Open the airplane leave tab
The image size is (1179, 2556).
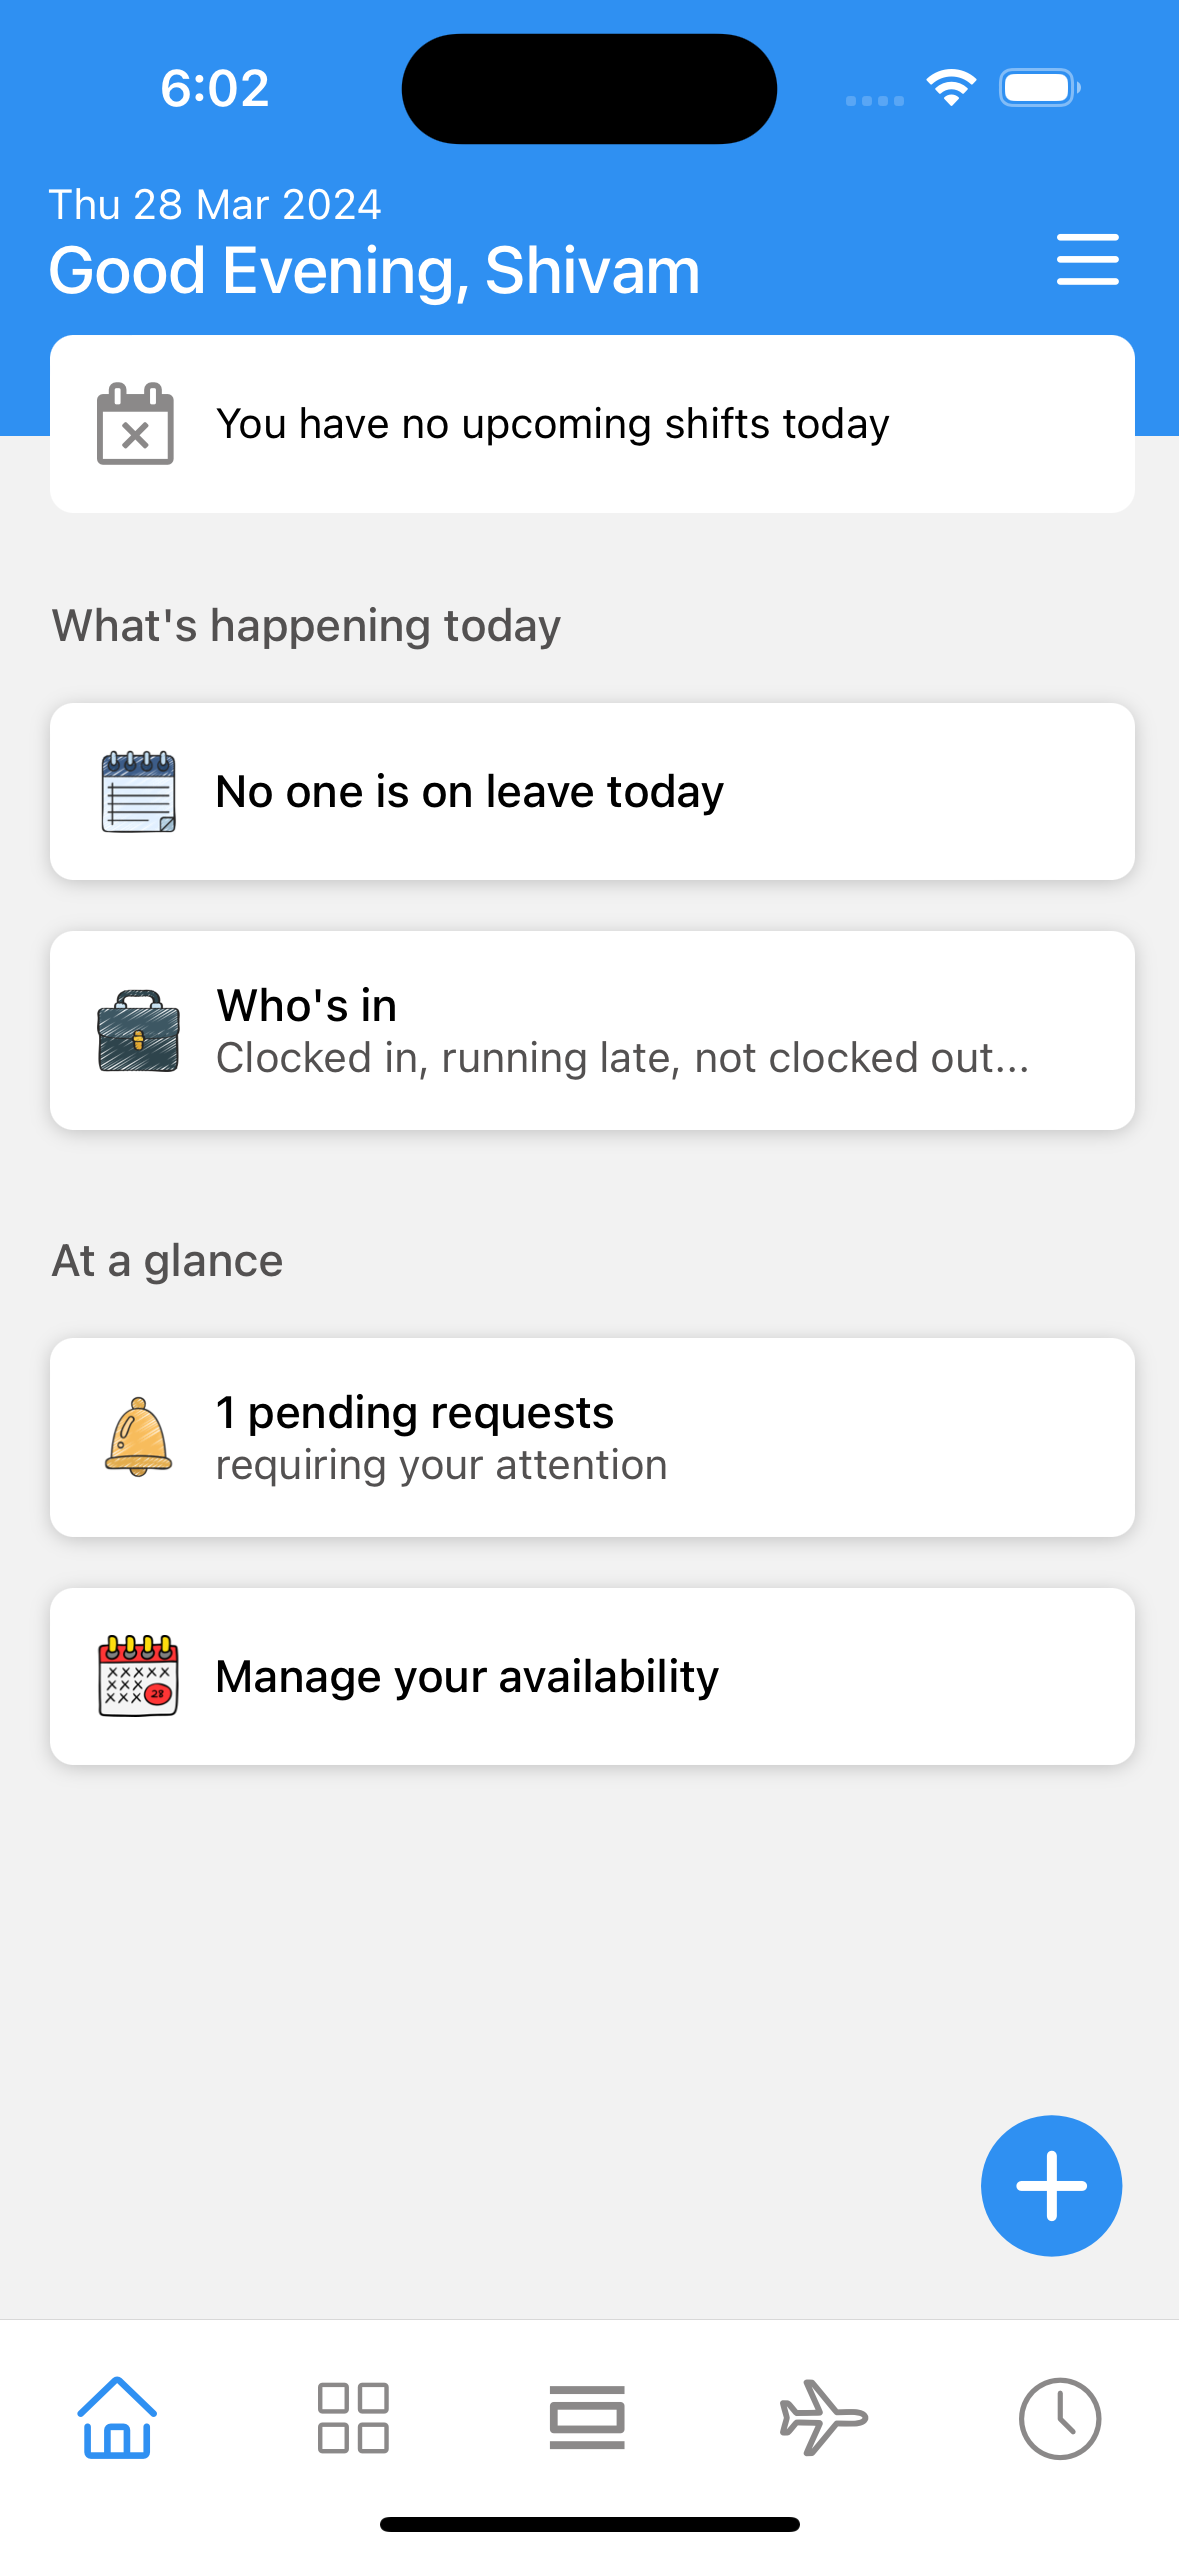point(823,2418)
